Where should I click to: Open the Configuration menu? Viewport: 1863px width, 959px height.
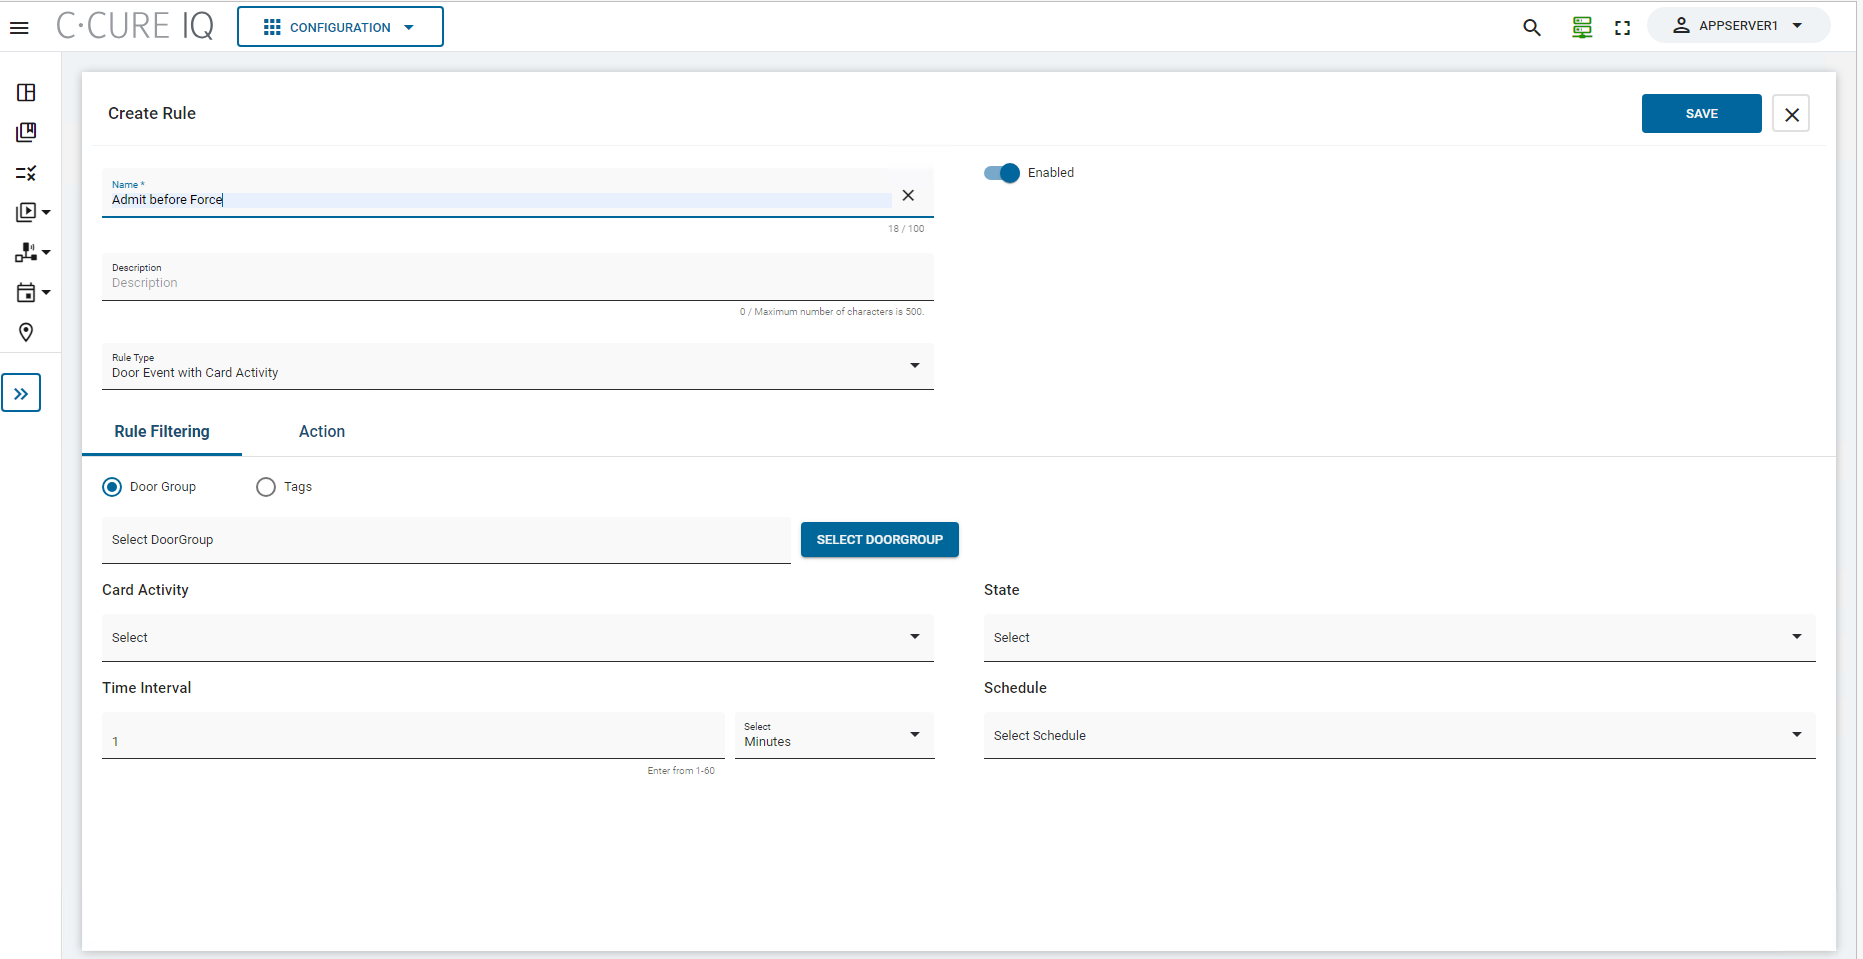point(340,27)
